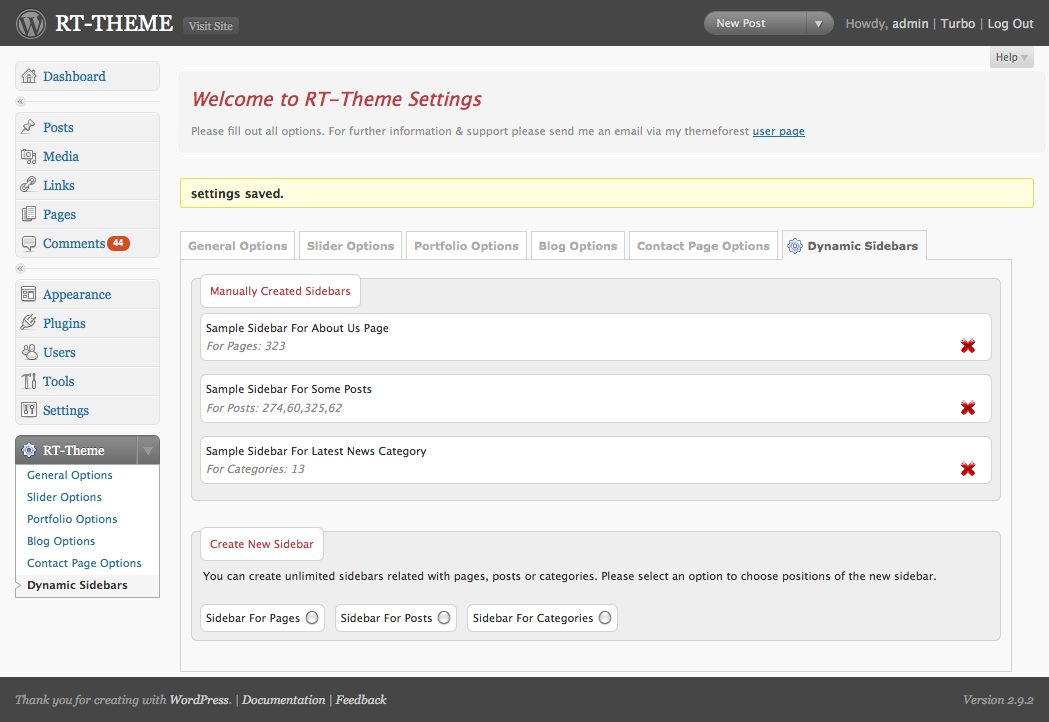The height and width of the screenshot is (722, 1049).
Task: Click the WordPress link in footer
Action: pyautogui.click(x=199, y=700)
